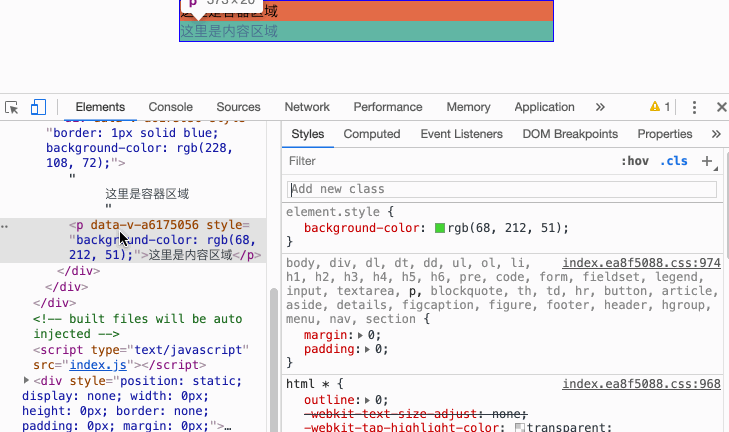Add a new style rule plus icon

707,161
